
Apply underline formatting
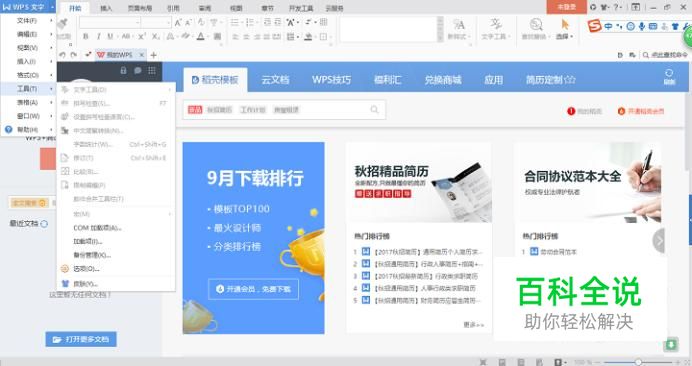(110, 37)
